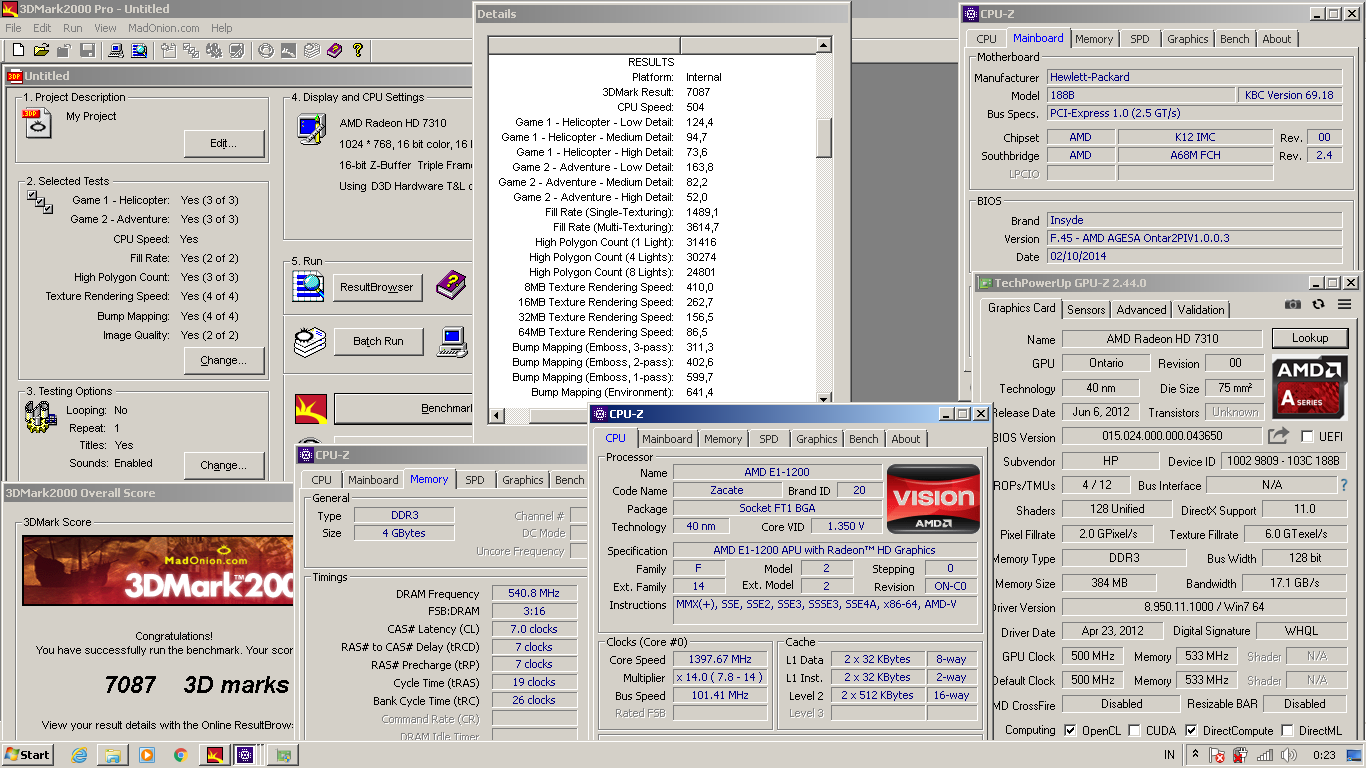This screenshot has width=1366, height=768.
Task: Click the system clock in the taskbar
Action: click(1325, 755)
